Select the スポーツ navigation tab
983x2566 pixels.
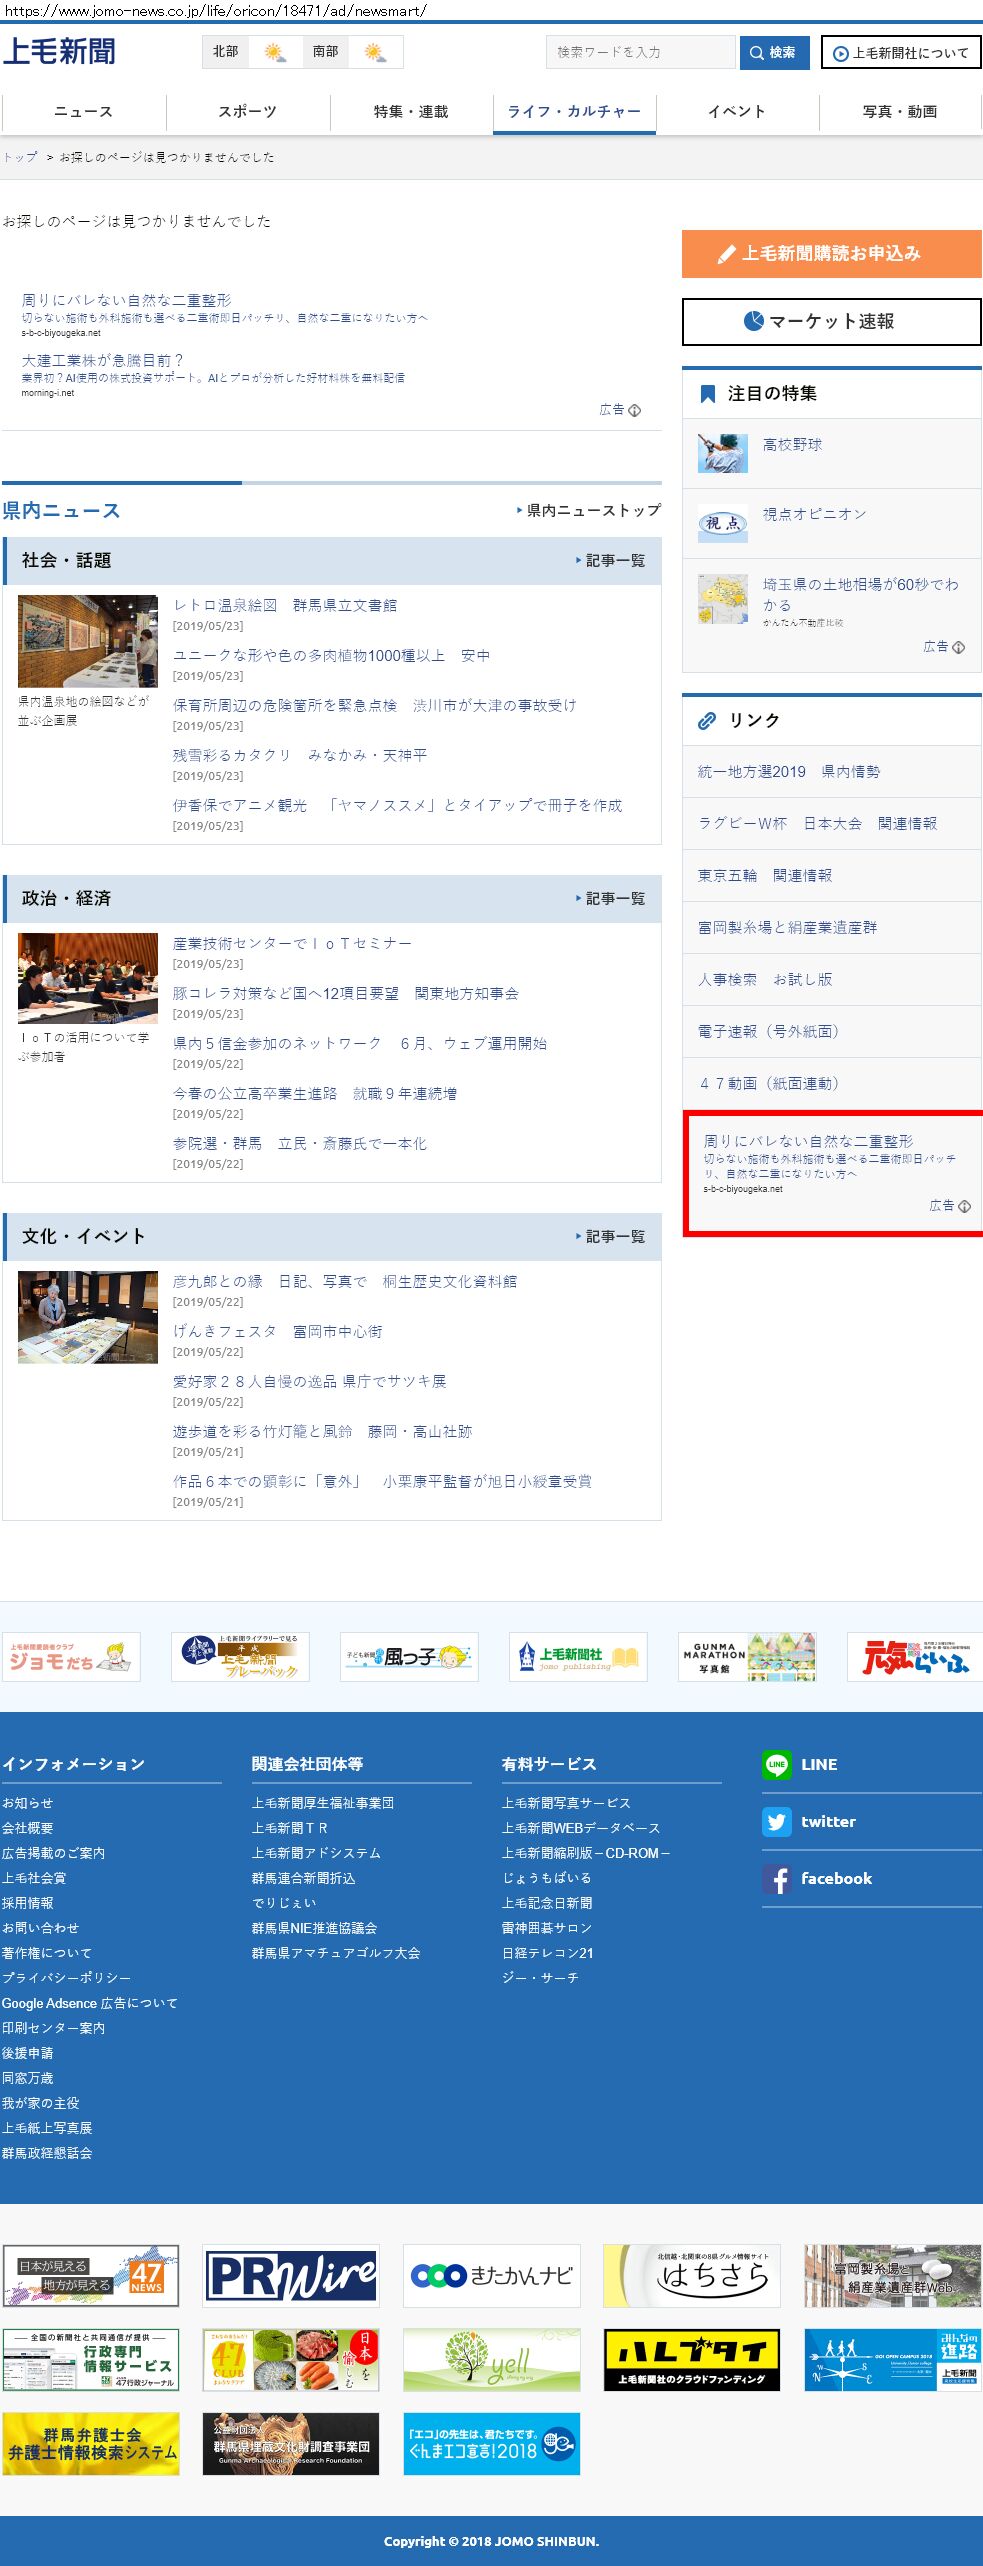coord(247,112)
